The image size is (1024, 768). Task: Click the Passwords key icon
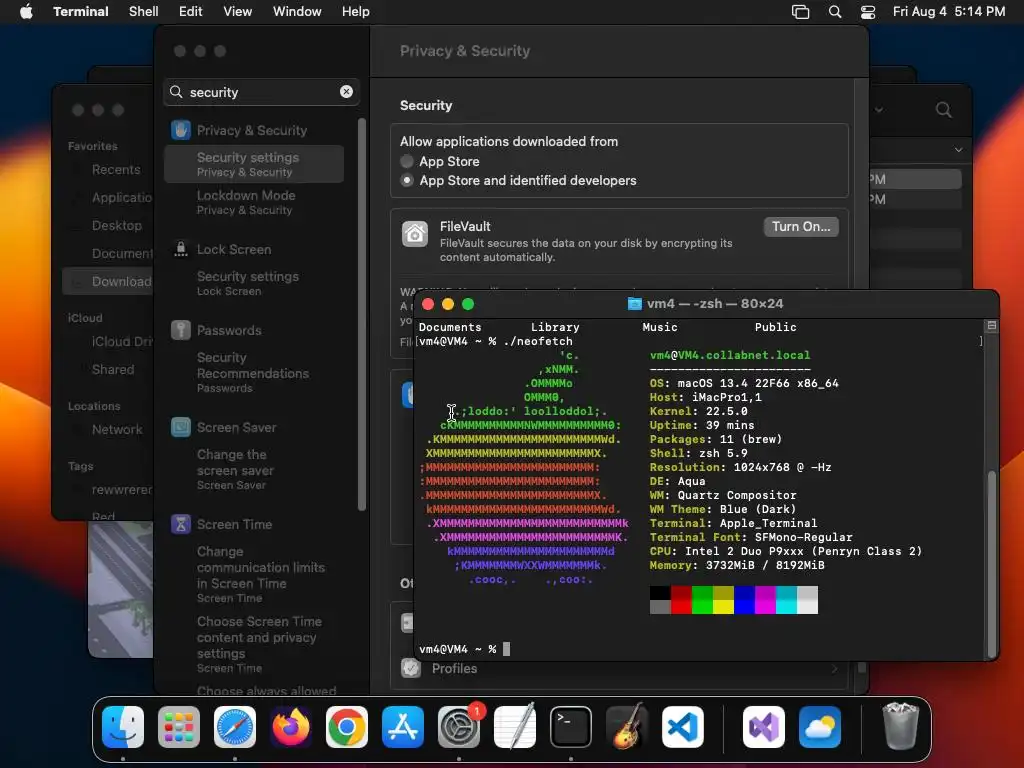[x=181, y=330]
